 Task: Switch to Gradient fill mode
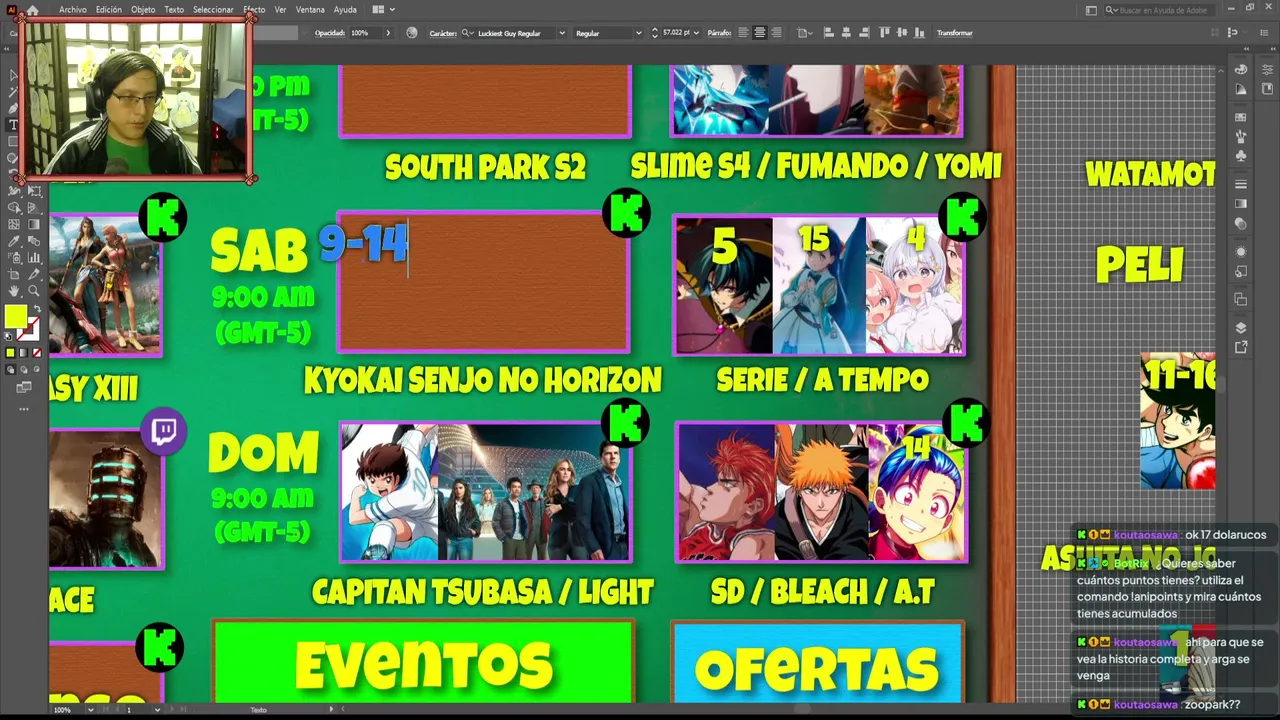[23, 352]
